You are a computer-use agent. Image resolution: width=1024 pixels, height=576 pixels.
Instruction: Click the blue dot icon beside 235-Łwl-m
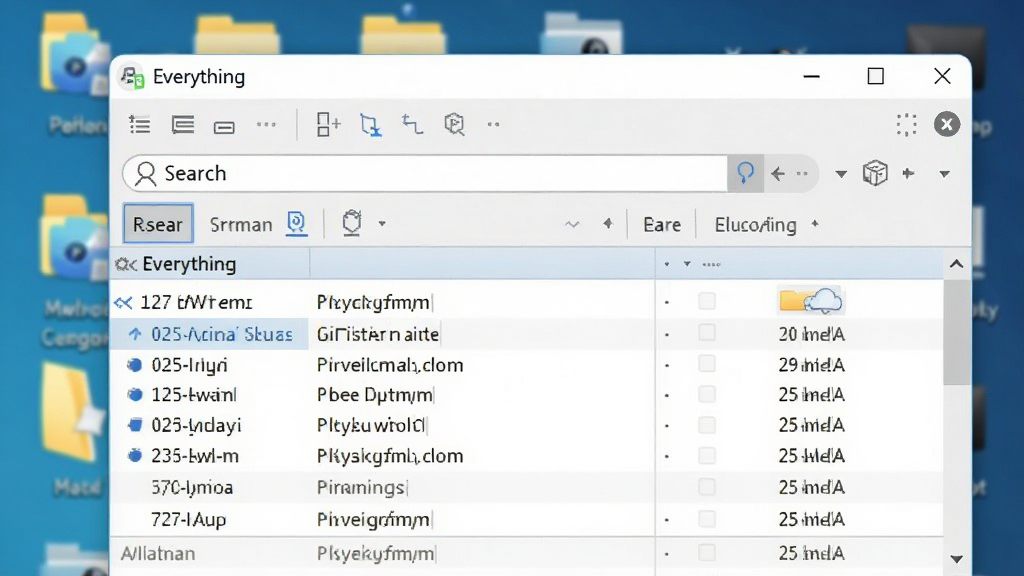135,455
